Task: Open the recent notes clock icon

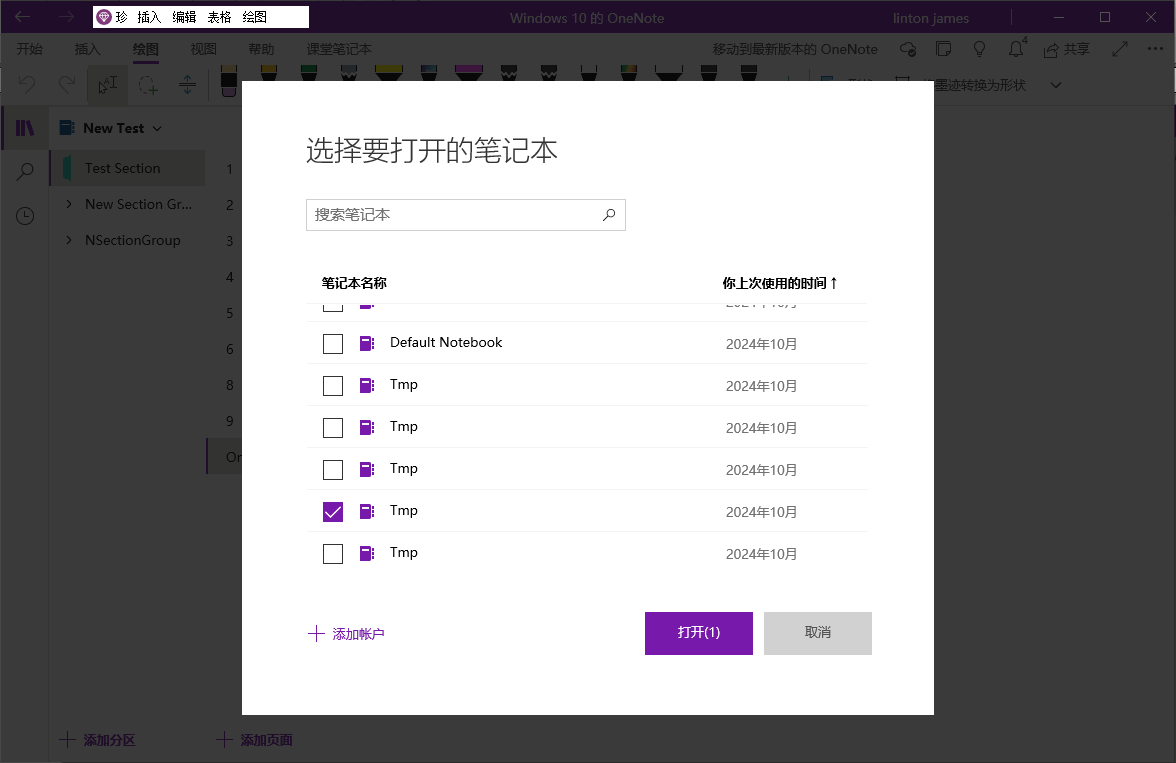Action: pyautogui.click(x=25, y=216)
